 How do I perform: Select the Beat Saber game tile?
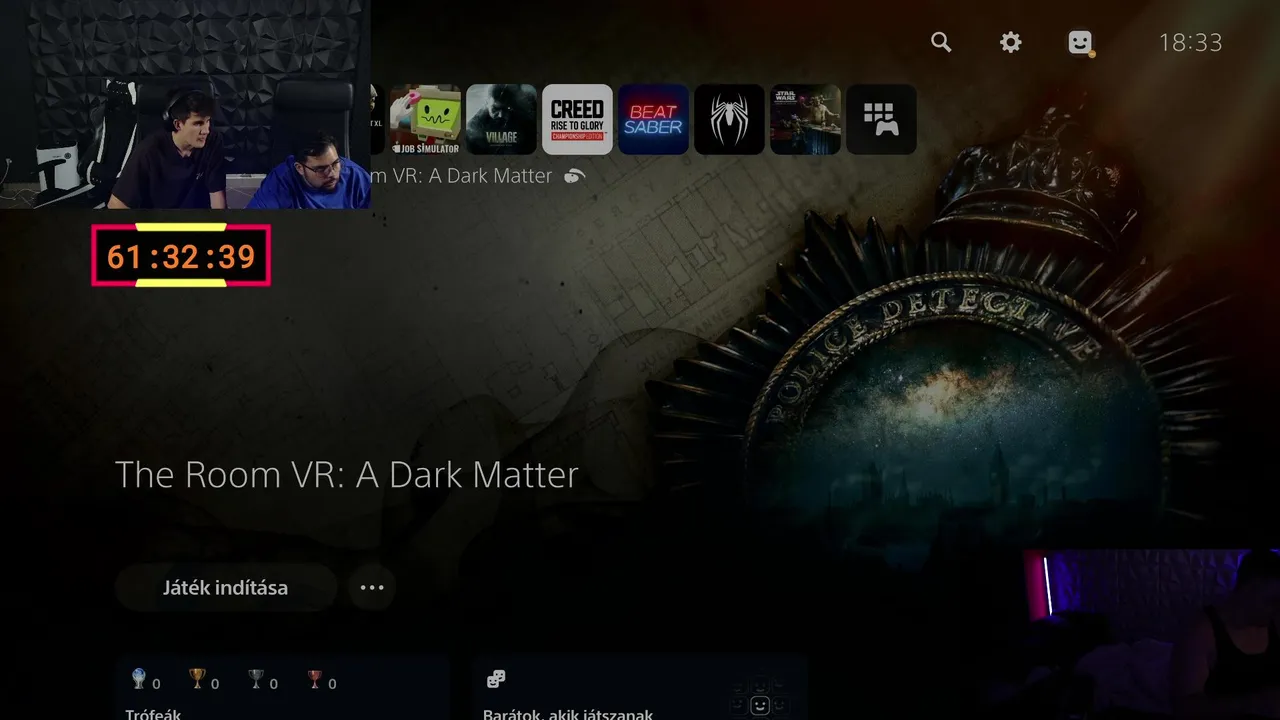(653, 119)
